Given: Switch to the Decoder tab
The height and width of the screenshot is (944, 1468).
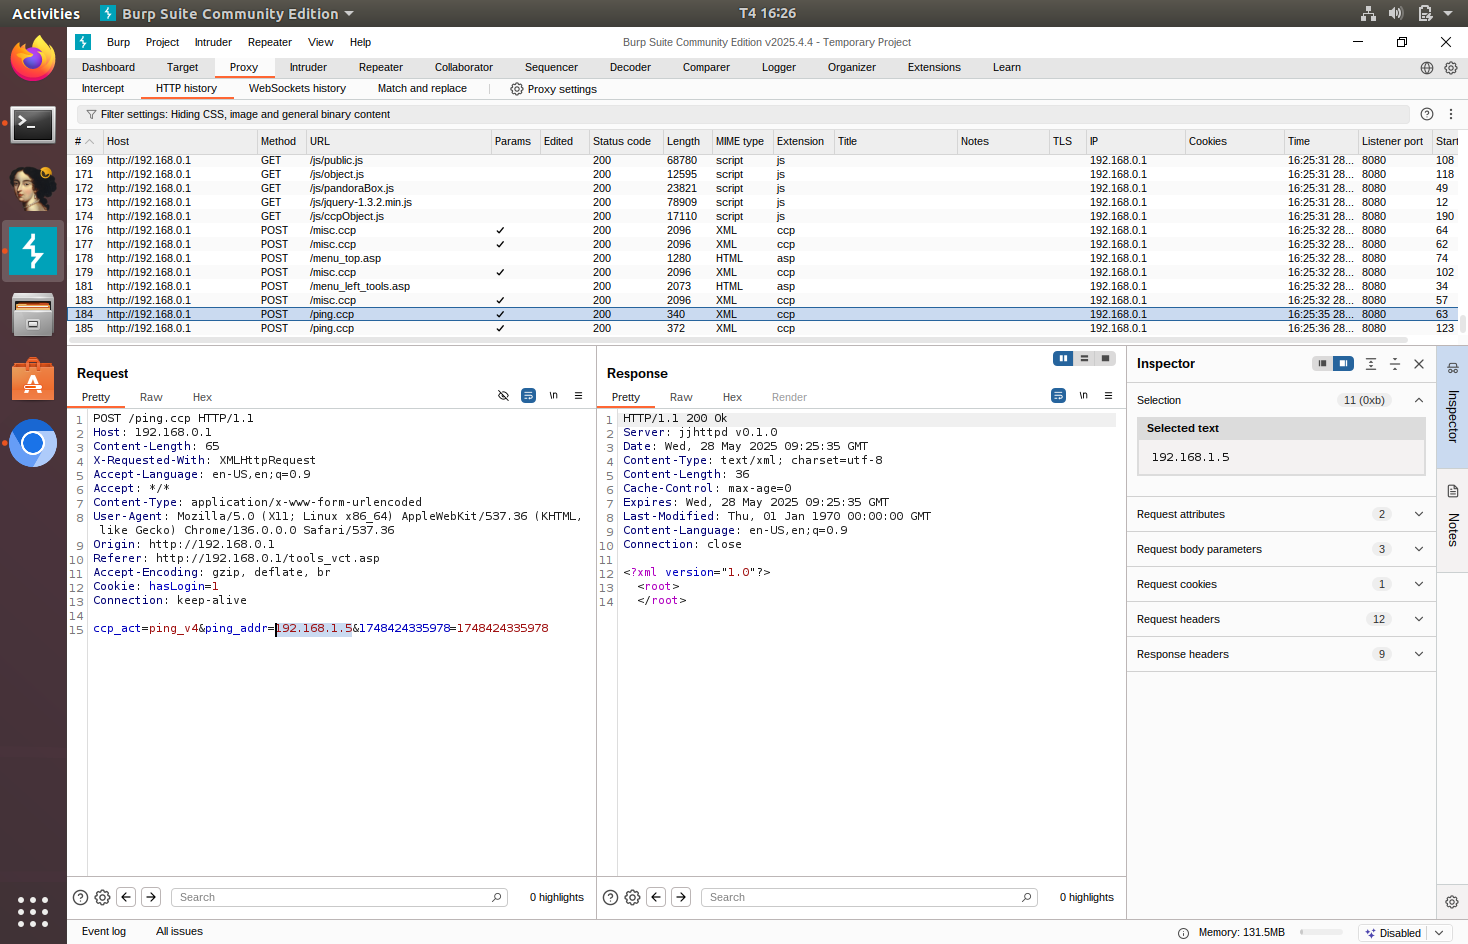Looking at the screenshot, I should click(630, 67).
